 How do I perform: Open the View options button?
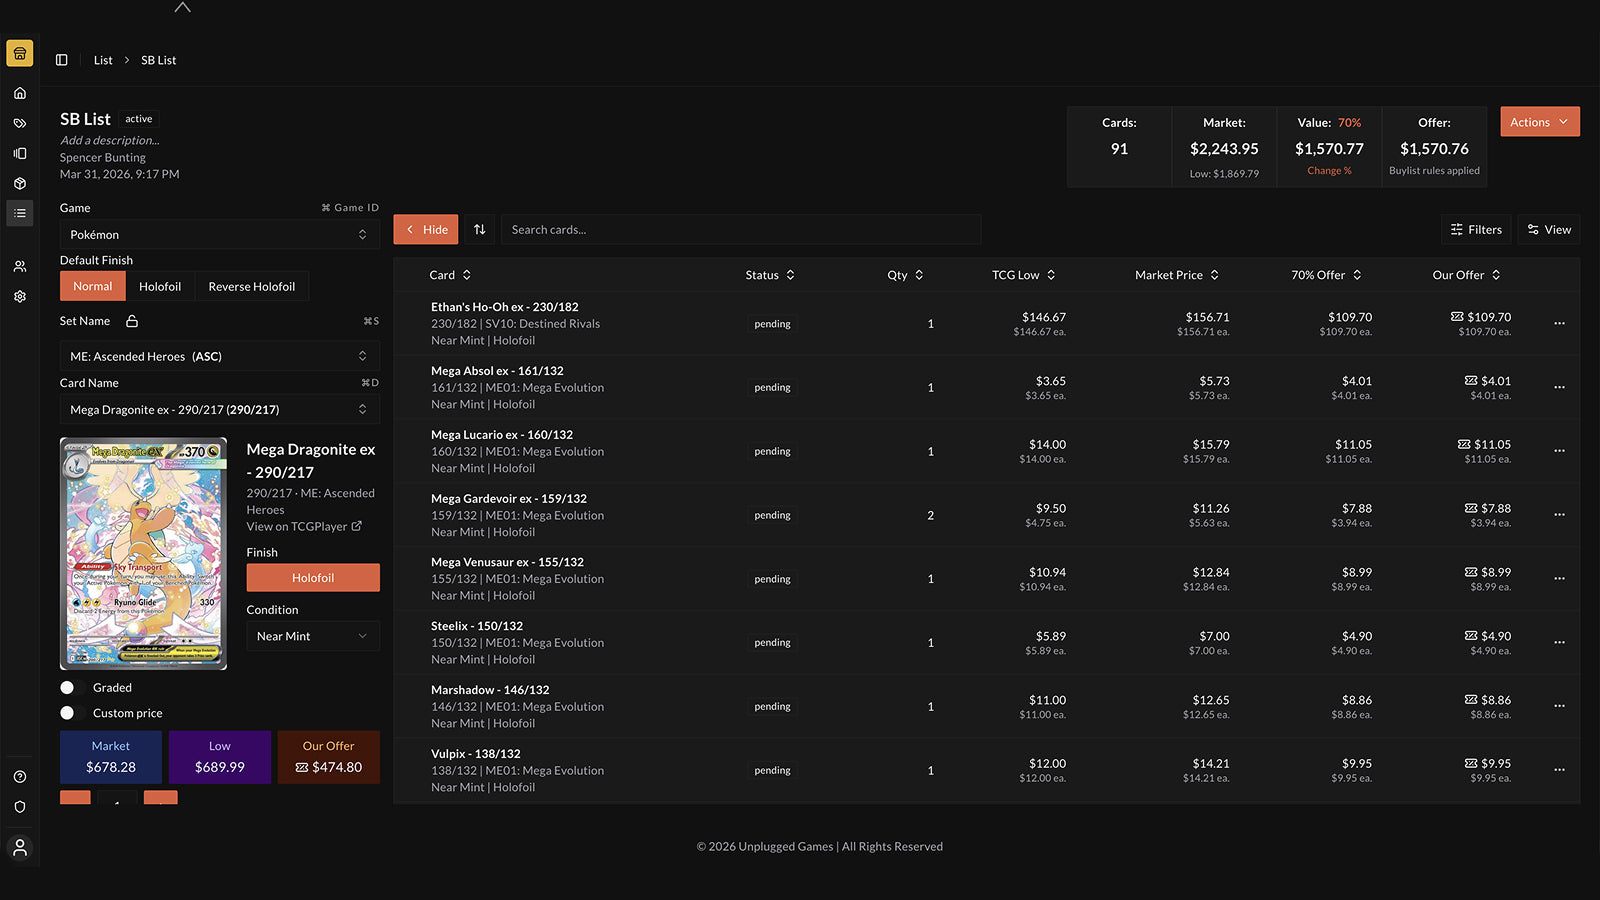tap(1548, 229)
